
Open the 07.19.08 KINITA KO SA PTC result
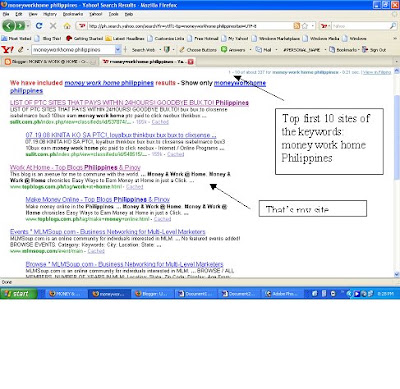point(121,135)
